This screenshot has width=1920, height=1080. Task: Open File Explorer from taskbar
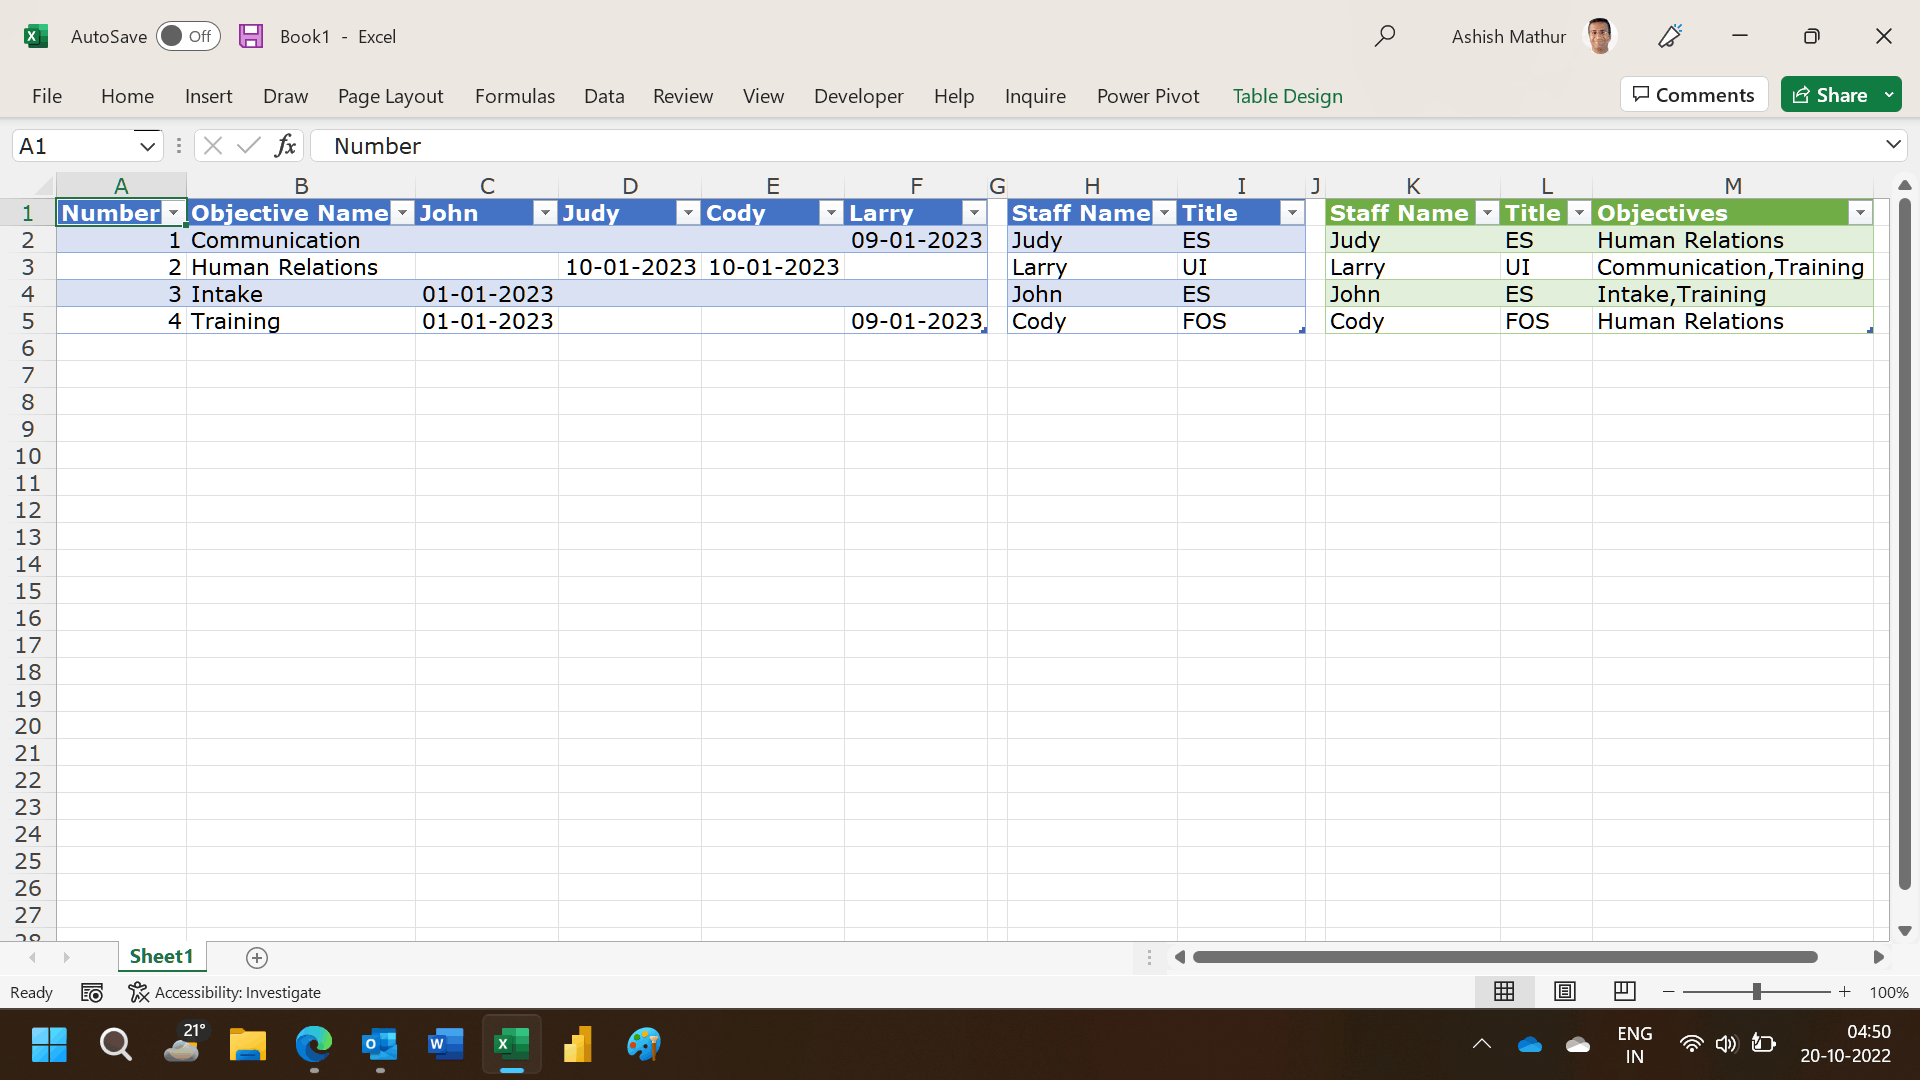(x=247, y=1045)
